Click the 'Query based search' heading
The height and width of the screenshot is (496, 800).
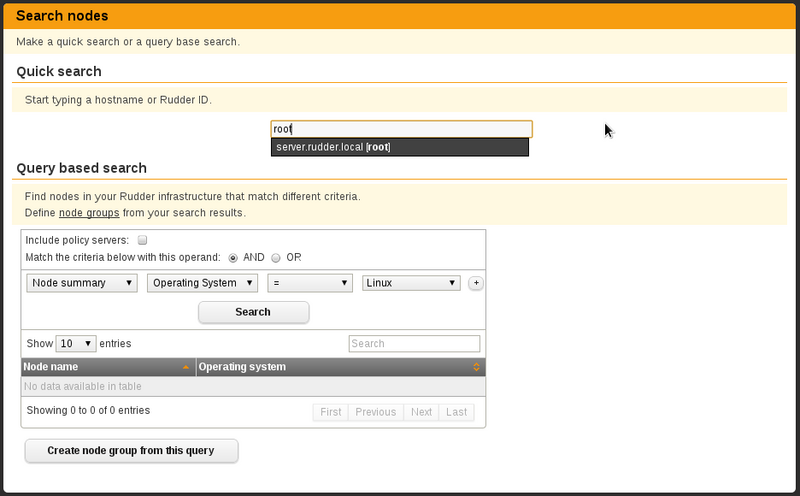(82, 168)
